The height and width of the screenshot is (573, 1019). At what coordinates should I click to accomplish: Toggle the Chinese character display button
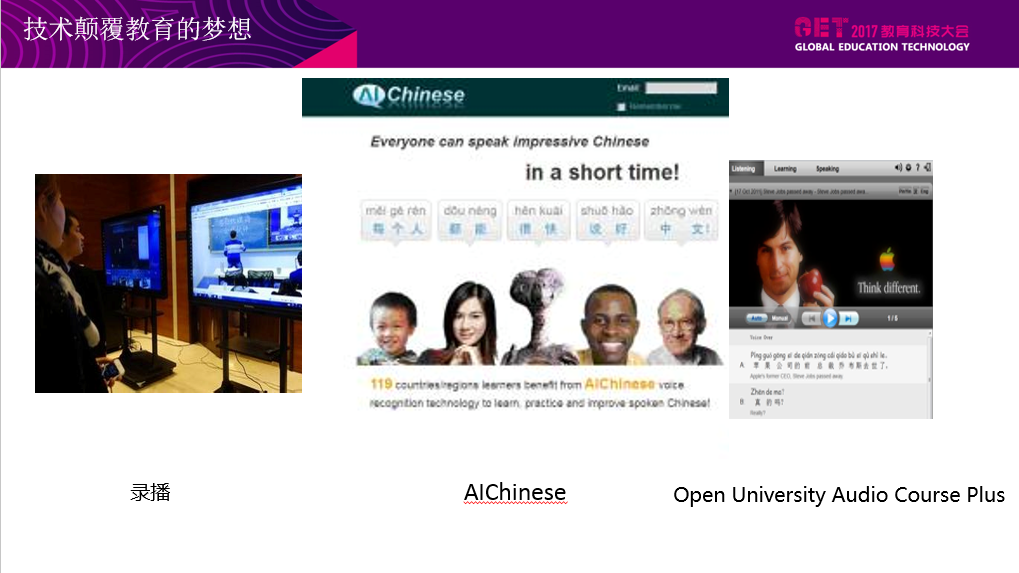(x=915, y=191)
